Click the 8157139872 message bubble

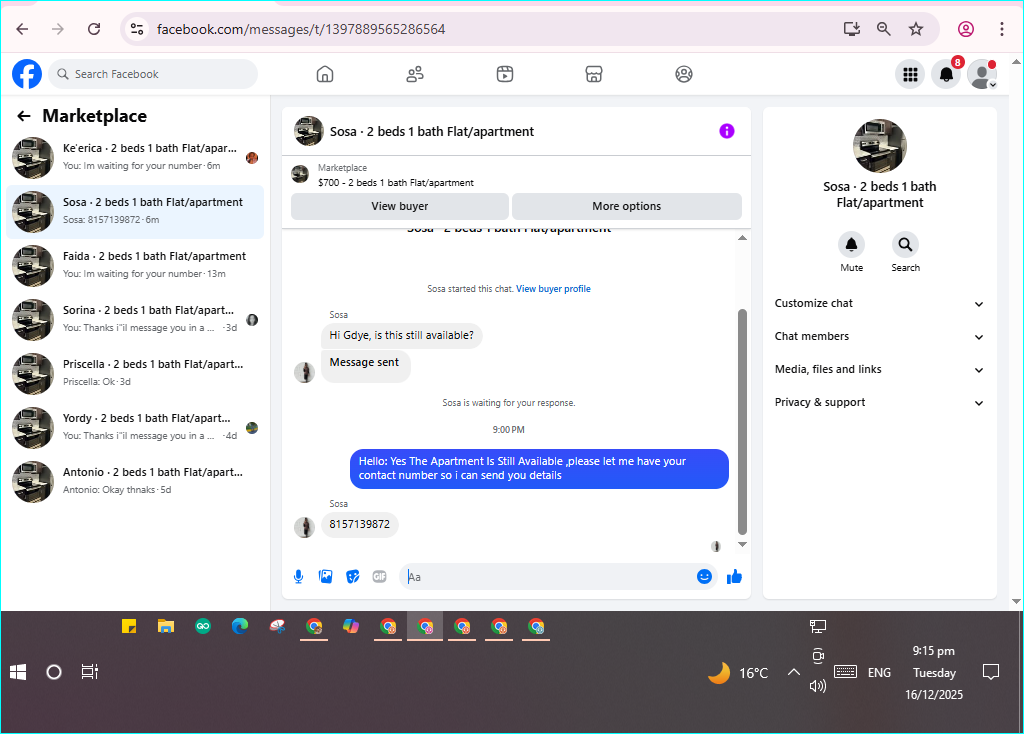tap(360, 524)
